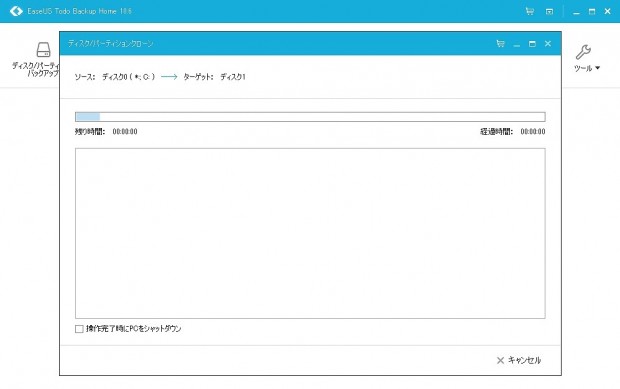
Task: Minimize the clone dialog window
Action: click(x=516, y=44)
